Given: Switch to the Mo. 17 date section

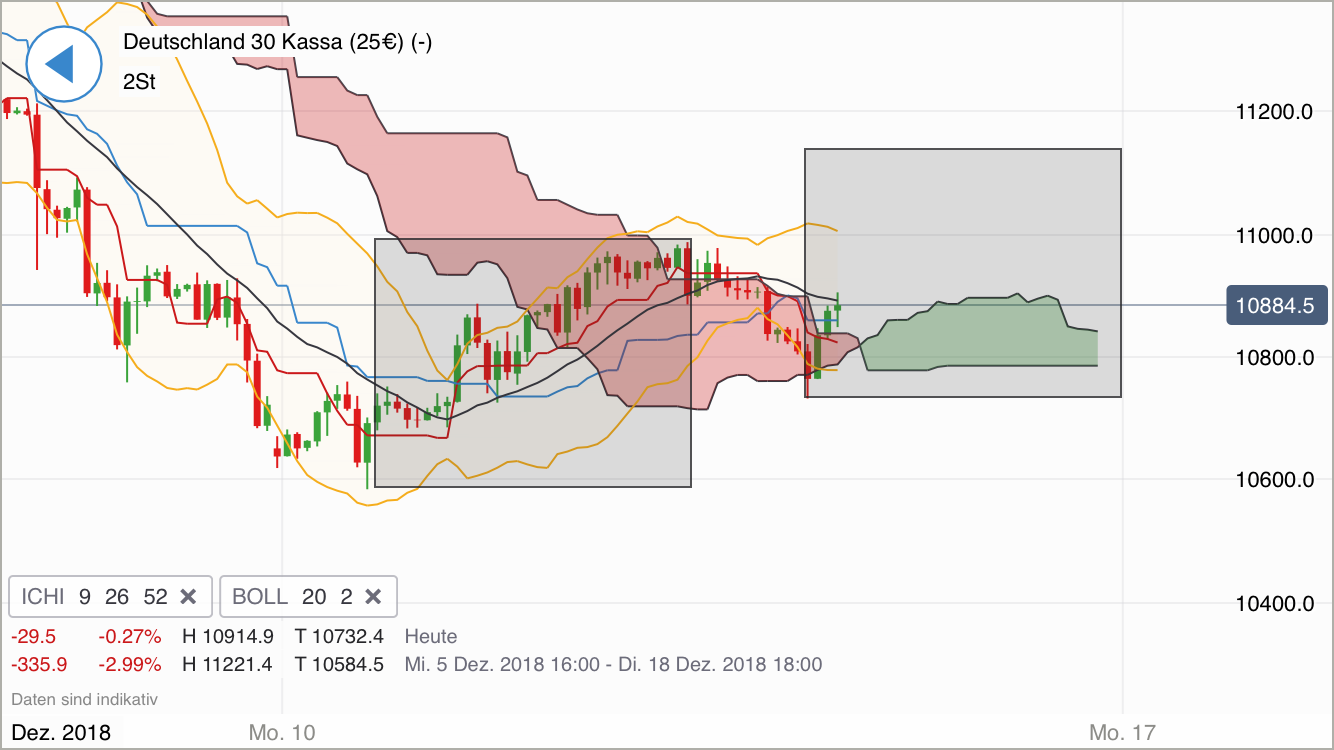Looking at the screenshot, I should coord(1122,732).
